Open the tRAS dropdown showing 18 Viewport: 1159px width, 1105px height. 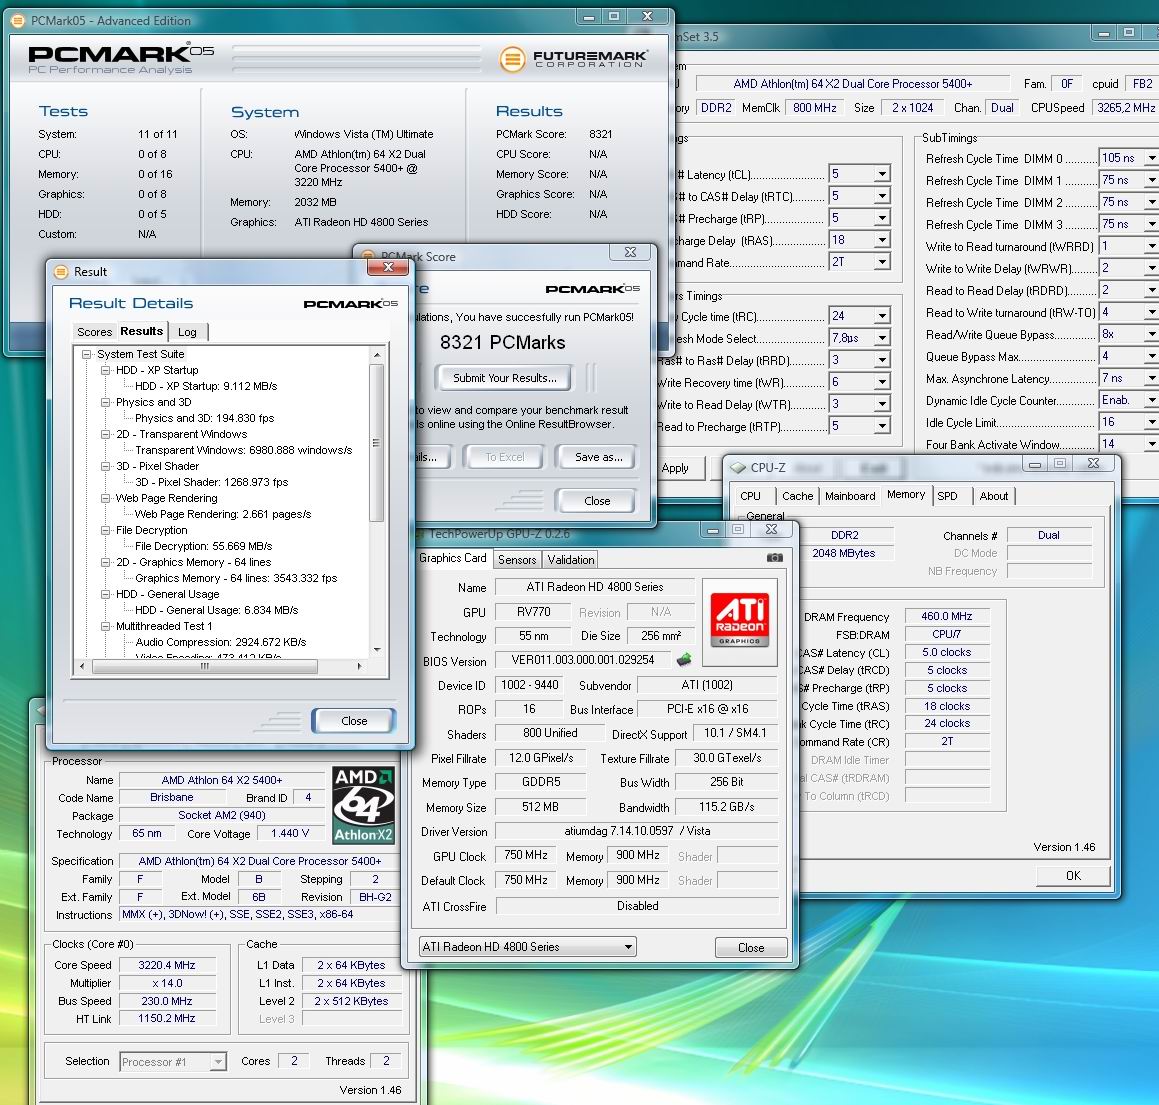(882, 240)
